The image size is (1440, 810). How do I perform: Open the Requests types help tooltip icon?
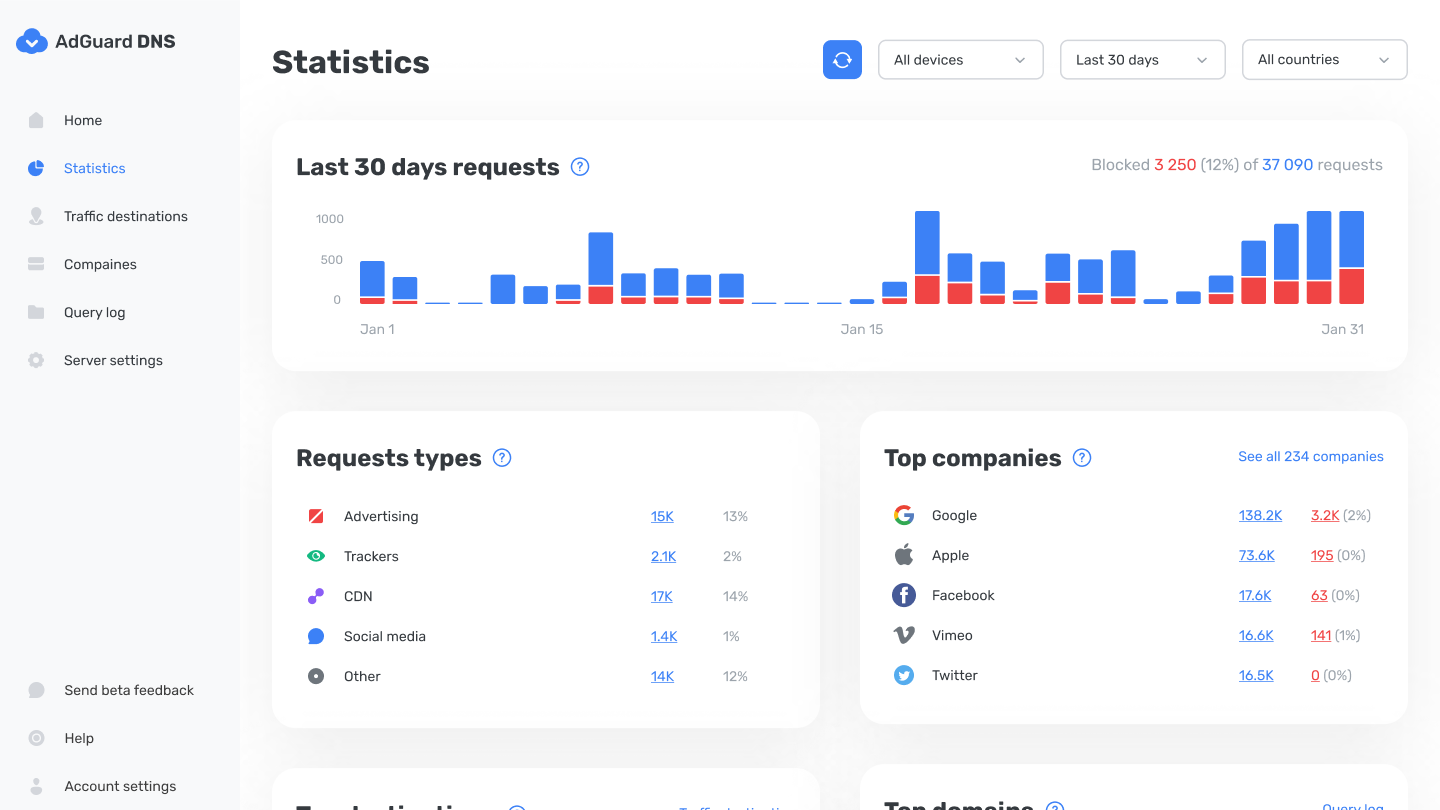(x=502, y=458)
